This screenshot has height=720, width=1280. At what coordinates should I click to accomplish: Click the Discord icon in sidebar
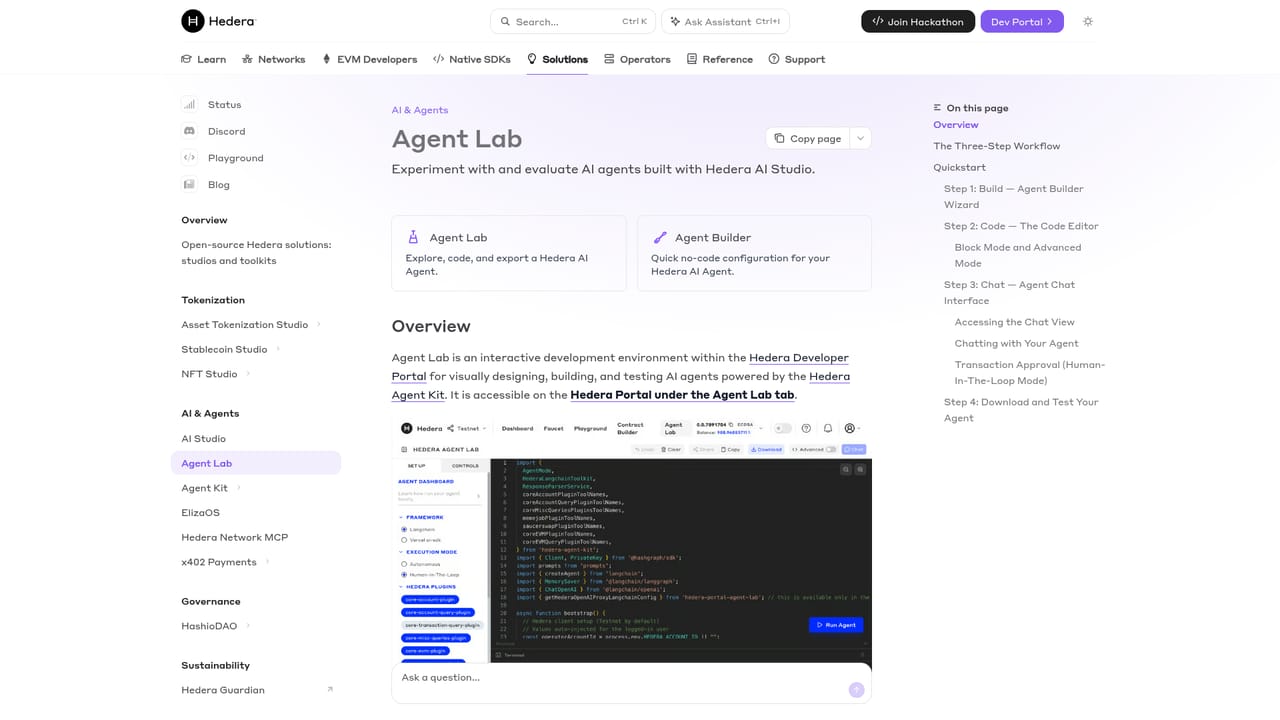pos(189,131)
